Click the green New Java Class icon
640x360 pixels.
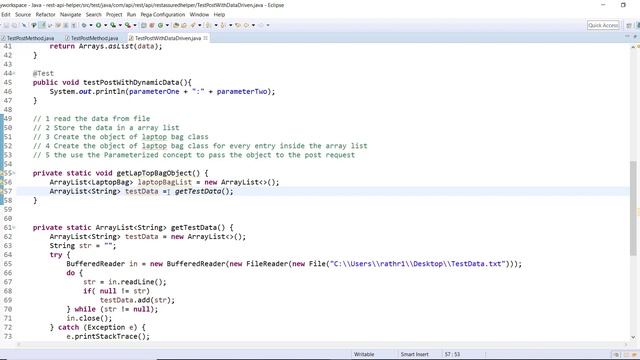point(160,25)
